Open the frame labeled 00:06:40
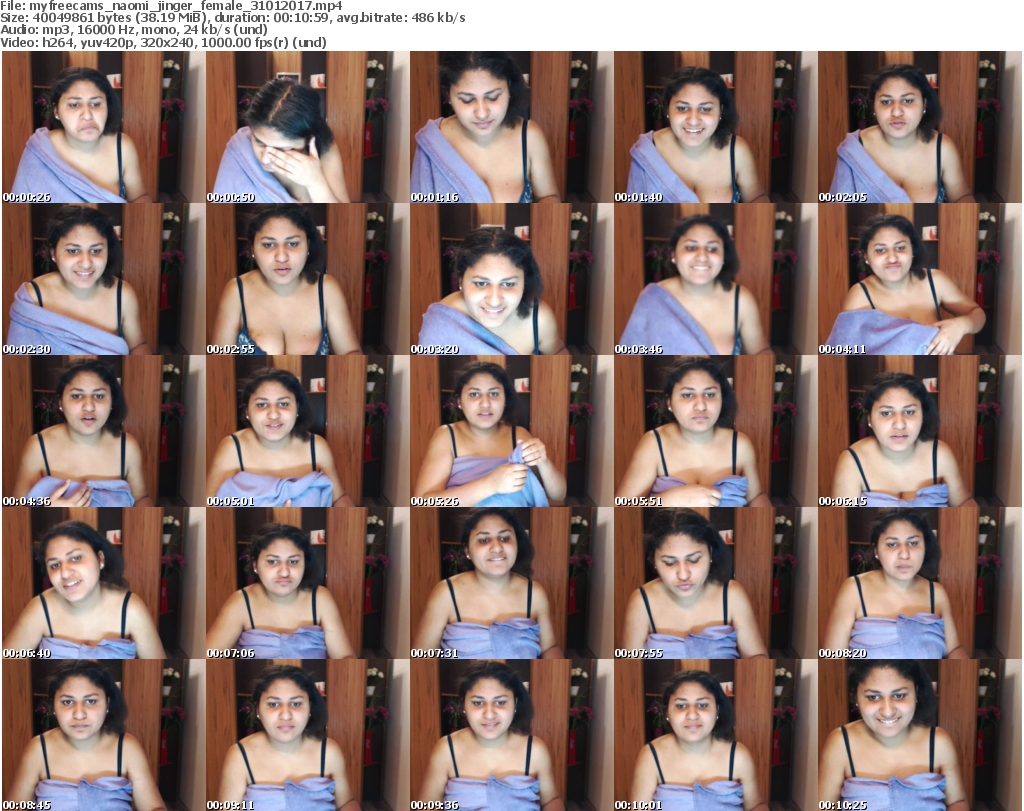This screenshot has width=1024, height=811. (103, 583)
